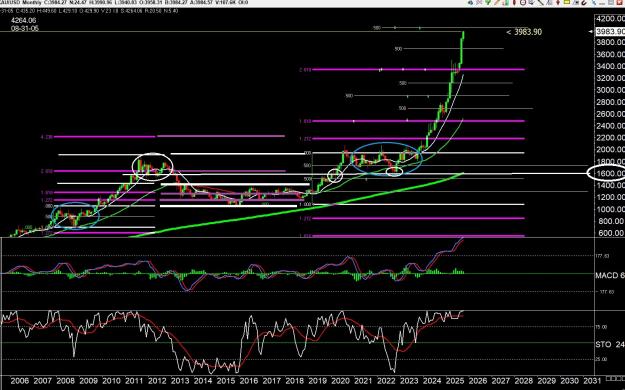Click the 1000.00 price axis label

[x=611, y=209]
